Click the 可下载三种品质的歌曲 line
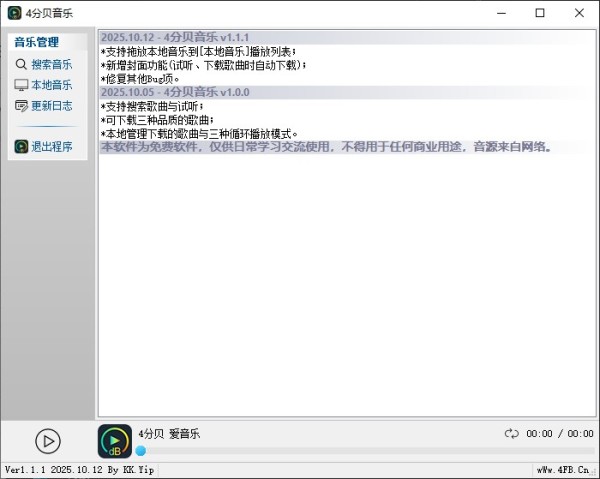Screen dimensions: 600x479 (x=157, y=120)
